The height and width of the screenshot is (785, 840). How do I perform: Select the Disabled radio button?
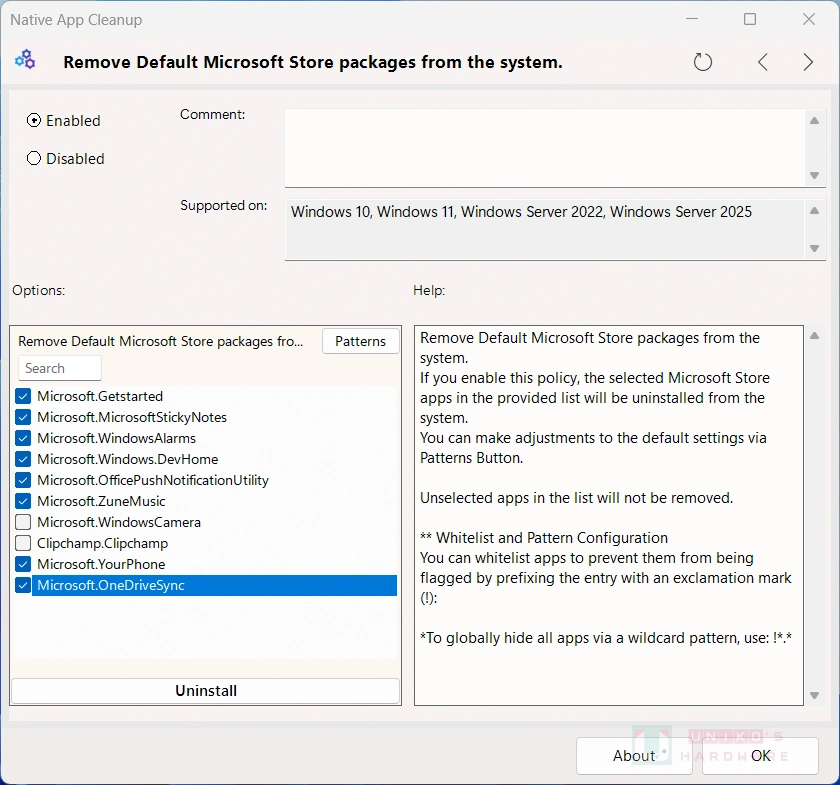(34, 159)
